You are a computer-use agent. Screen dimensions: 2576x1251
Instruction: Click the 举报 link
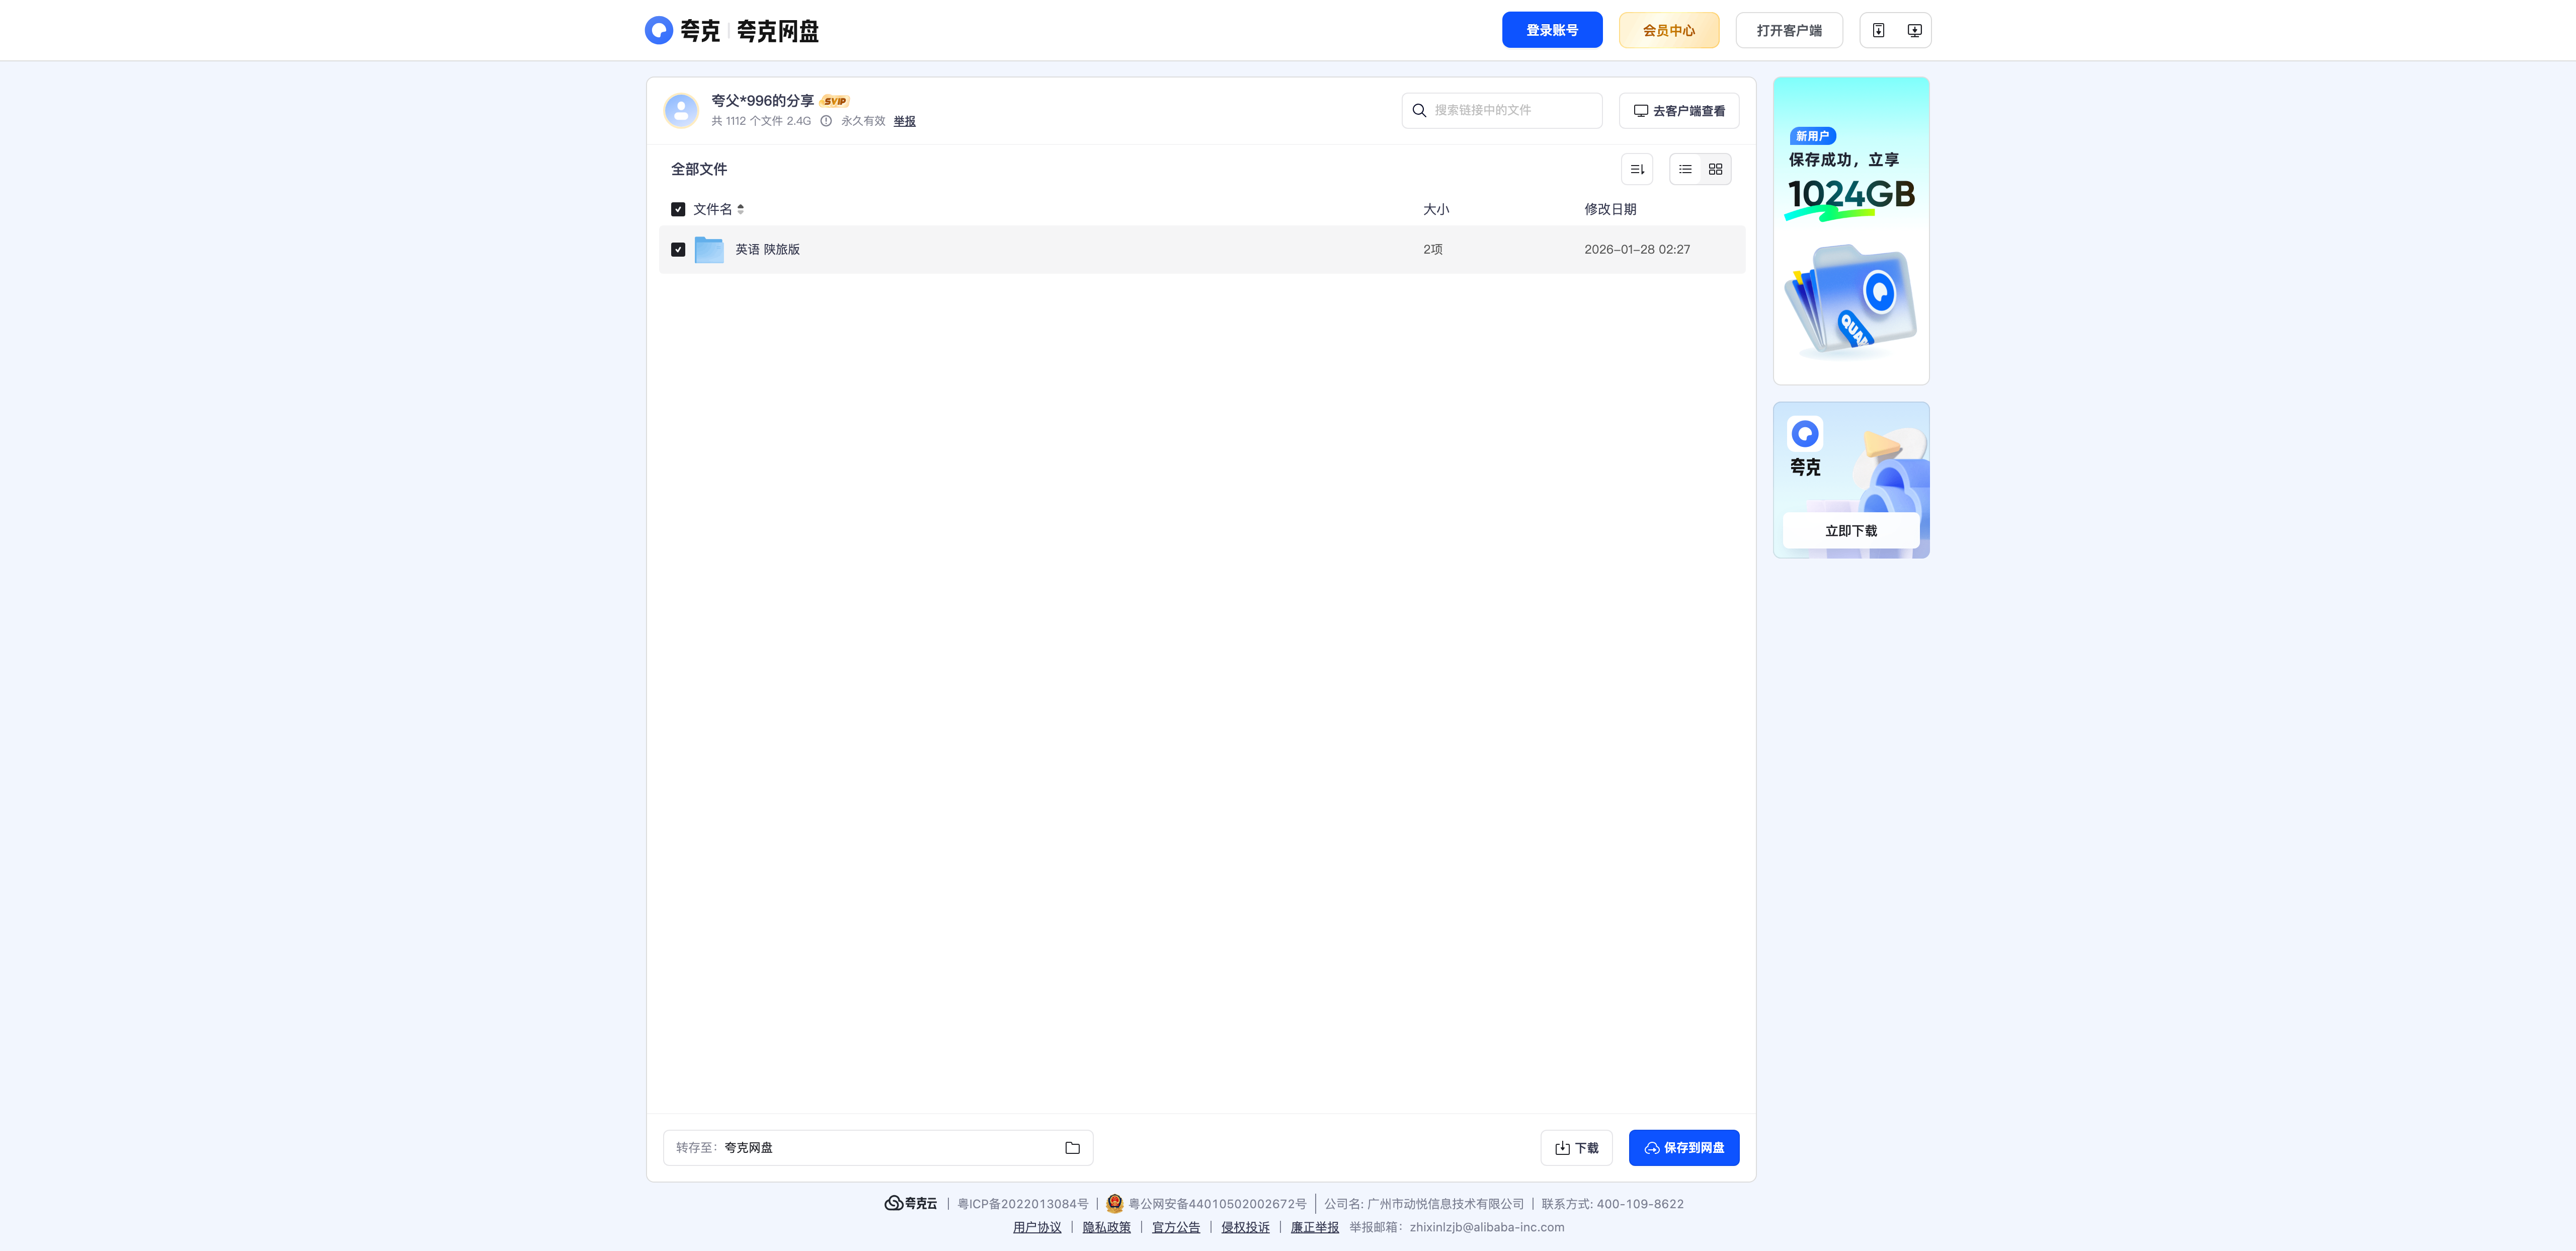tap(904, 121)
